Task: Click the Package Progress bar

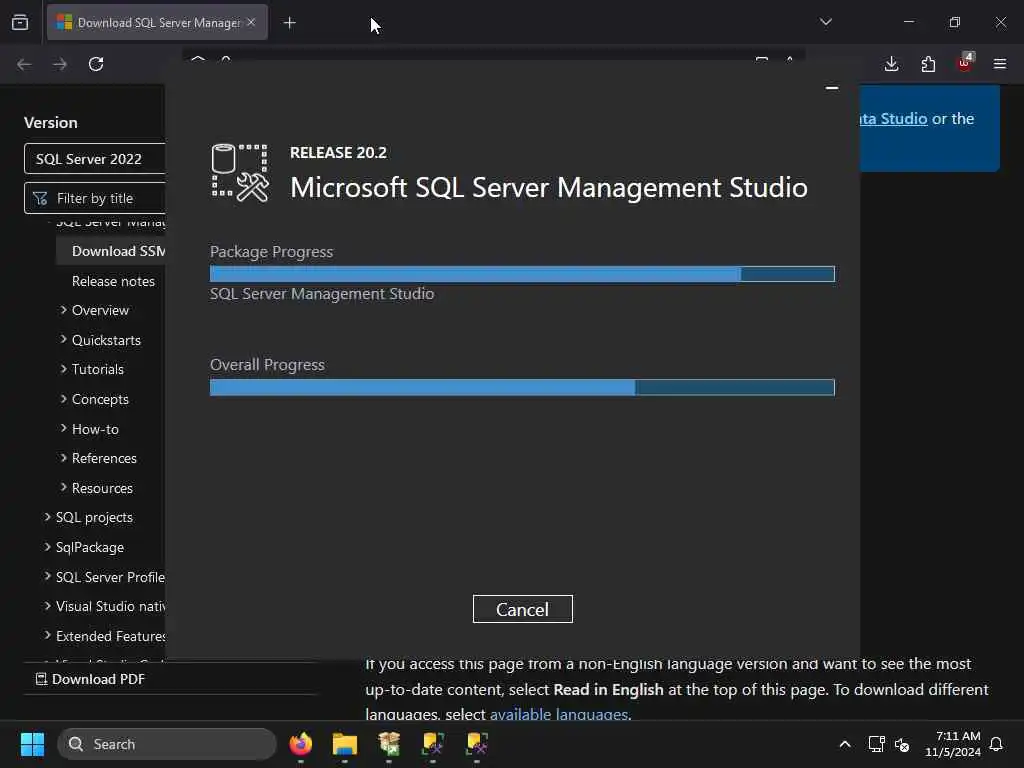Action: point(522,274)
